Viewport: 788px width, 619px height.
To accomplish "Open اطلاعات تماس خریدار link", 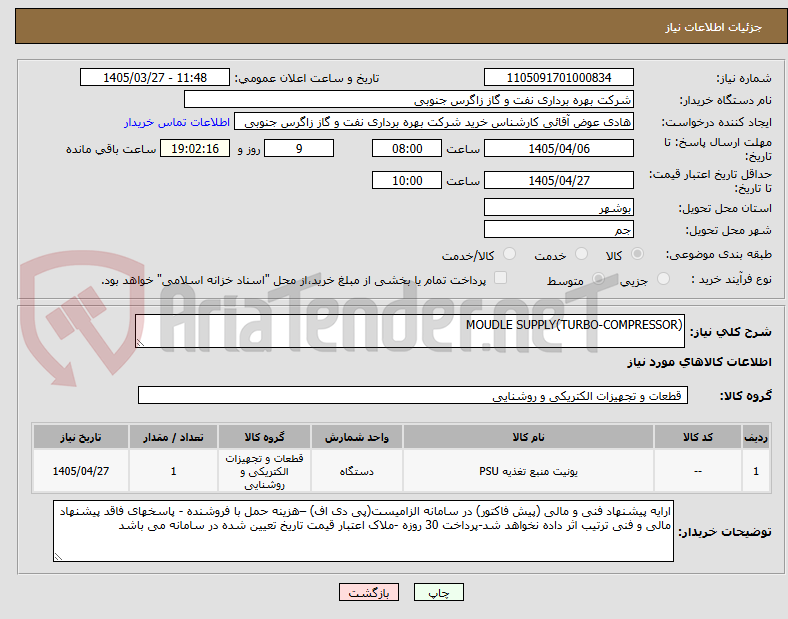I will [x=177, y=122].
